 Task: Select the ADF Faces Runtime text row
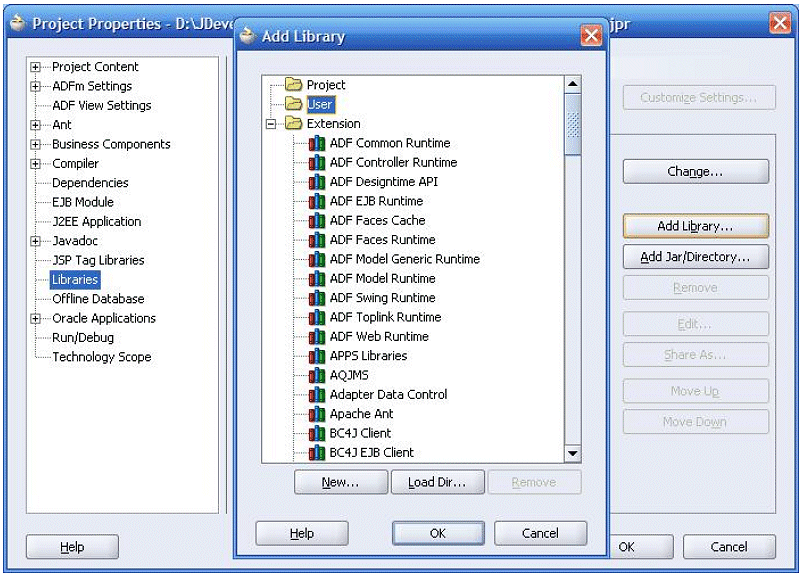[x=383, y=240]
